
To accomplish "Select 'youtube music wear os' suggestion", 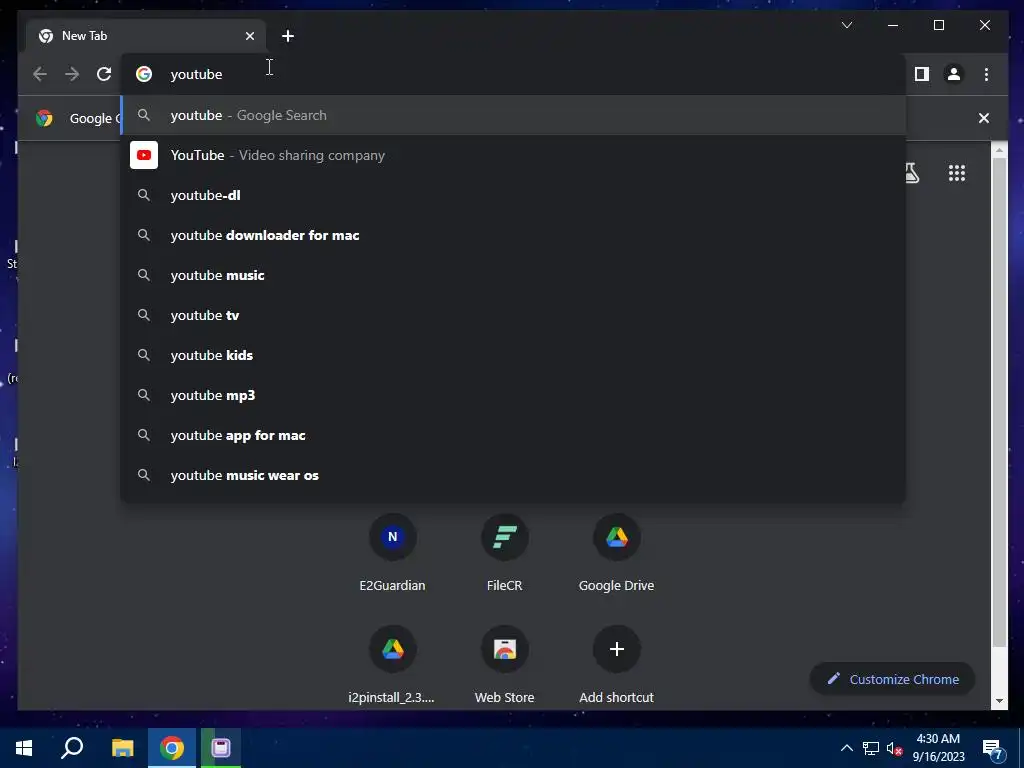I will click(x=513, y=475).
